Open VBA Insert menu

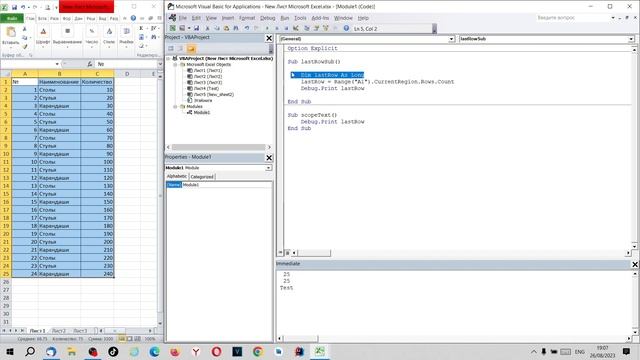pos(228,18)
